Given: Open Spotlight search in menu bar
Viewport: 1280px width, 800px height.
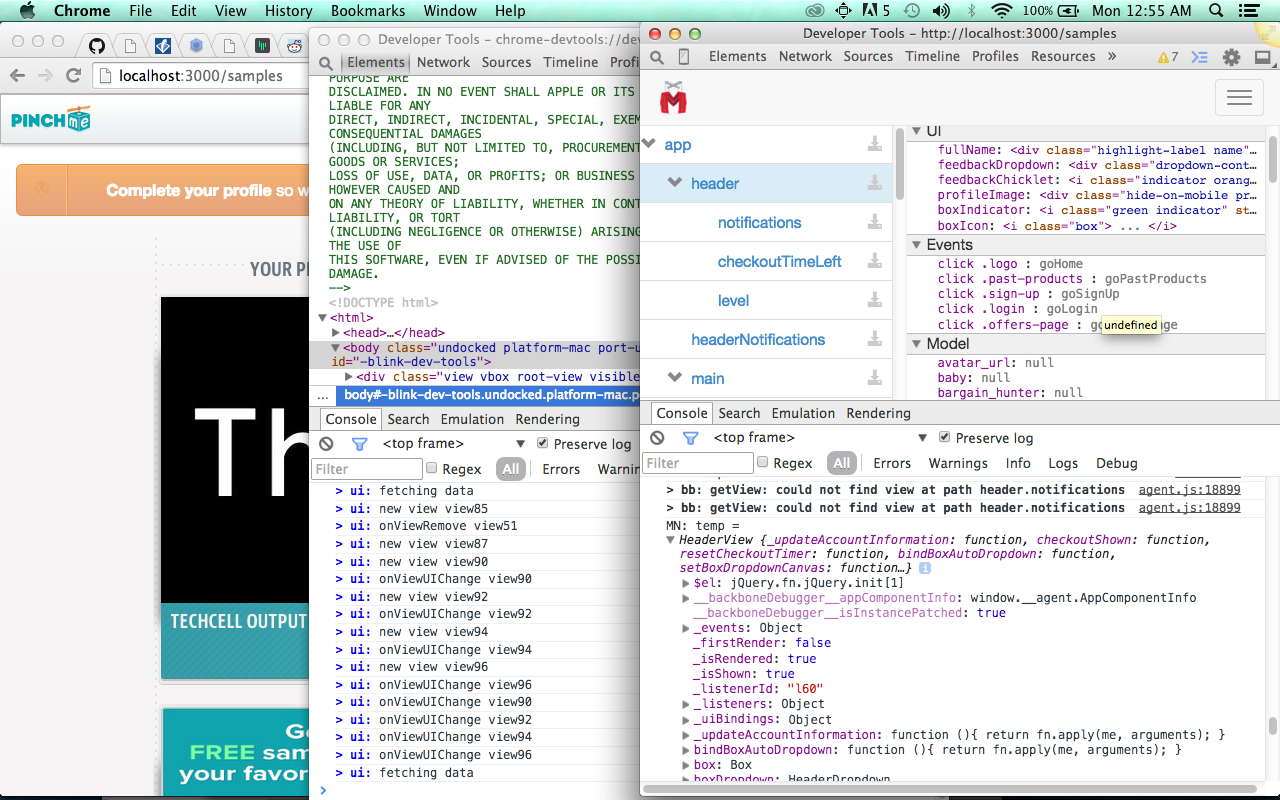Looking at the screenshot, I should 1216,11.
